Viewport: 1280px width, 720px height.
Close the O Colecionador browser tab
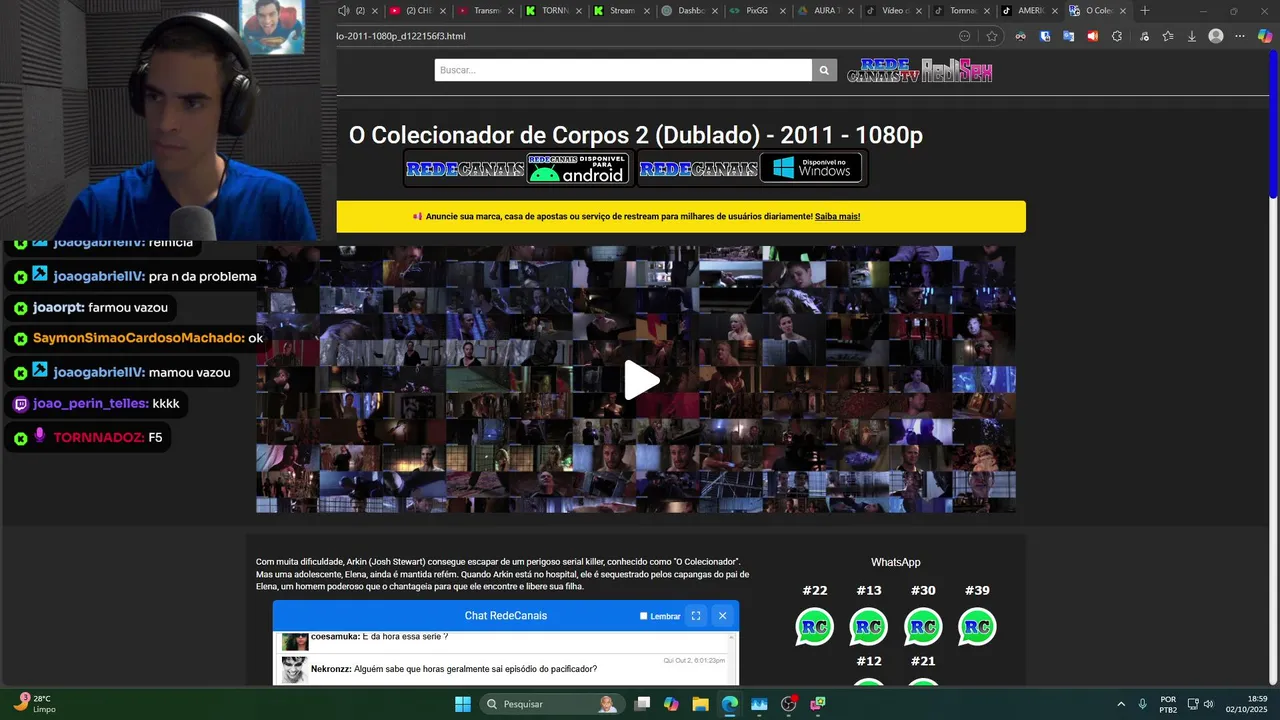click(x=1123, y=11)
